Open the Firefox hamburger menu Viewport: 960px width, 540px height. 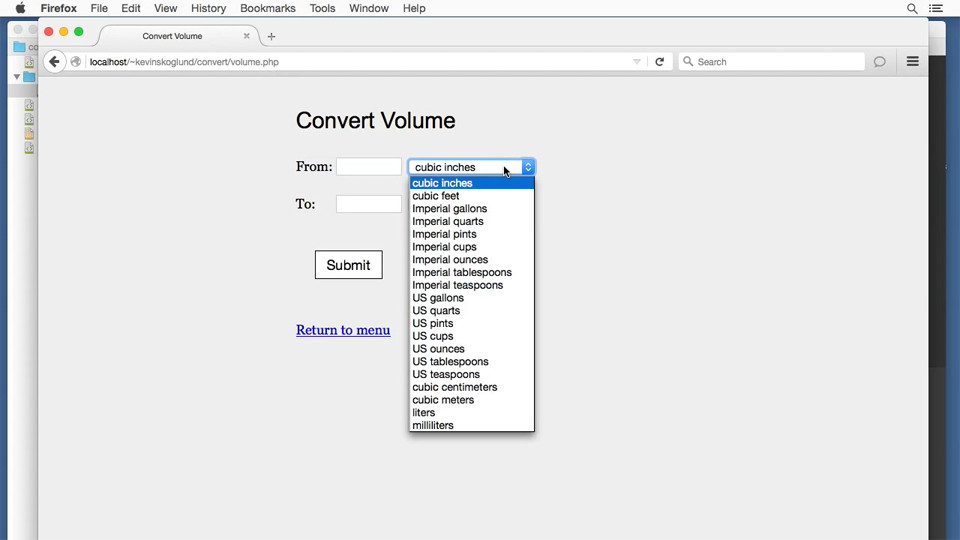(x=912, y=61)
